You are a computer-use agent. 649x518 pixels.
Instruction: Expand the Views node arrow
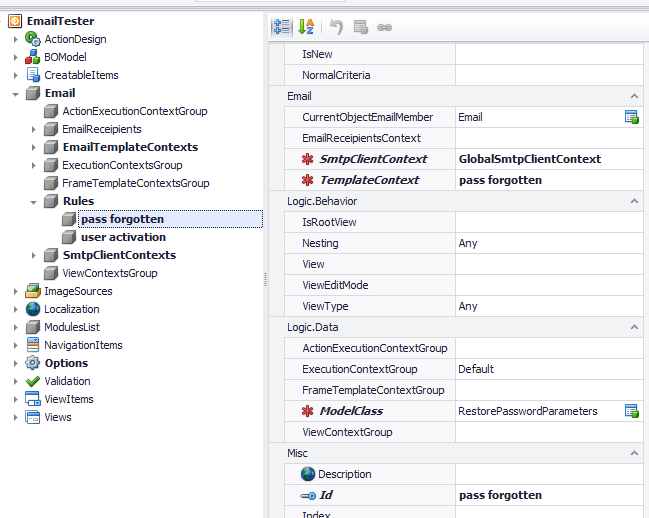point(16,417)
